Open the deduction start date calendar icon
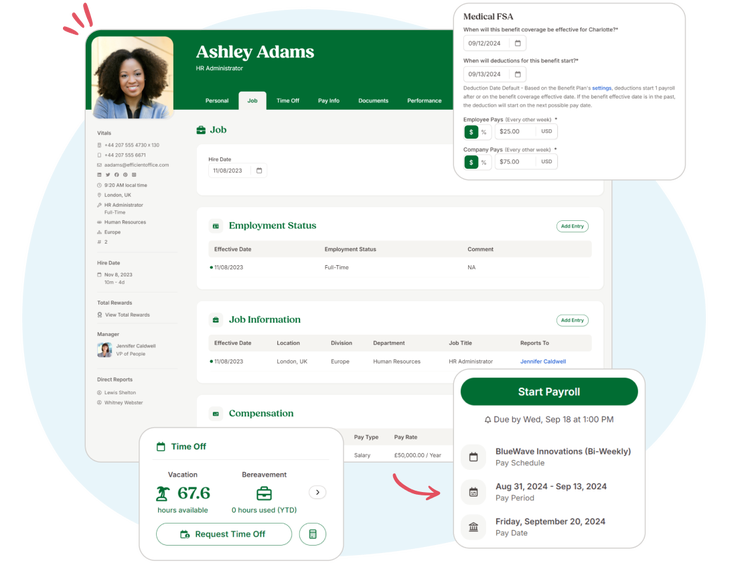The image size is (750, 563). pos(518,74)
